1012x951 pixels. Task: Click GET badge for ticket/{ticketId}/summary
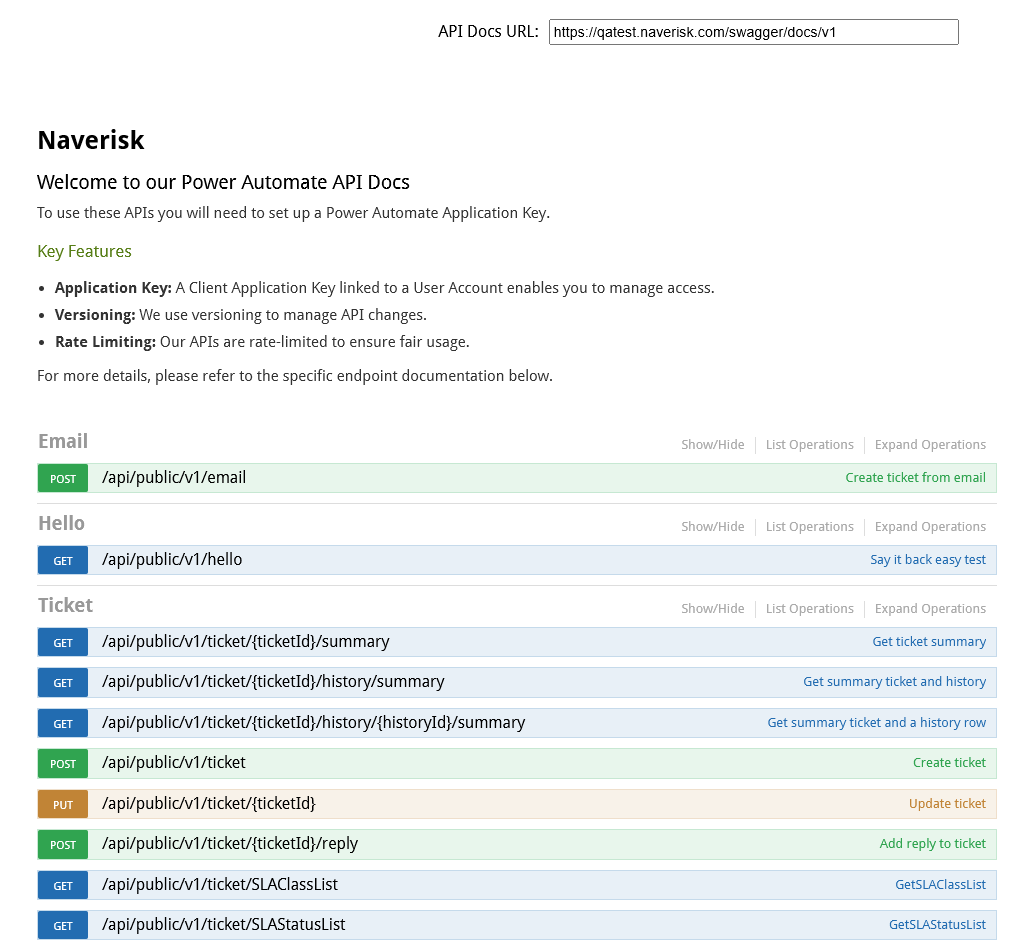(x=63, y=642)
